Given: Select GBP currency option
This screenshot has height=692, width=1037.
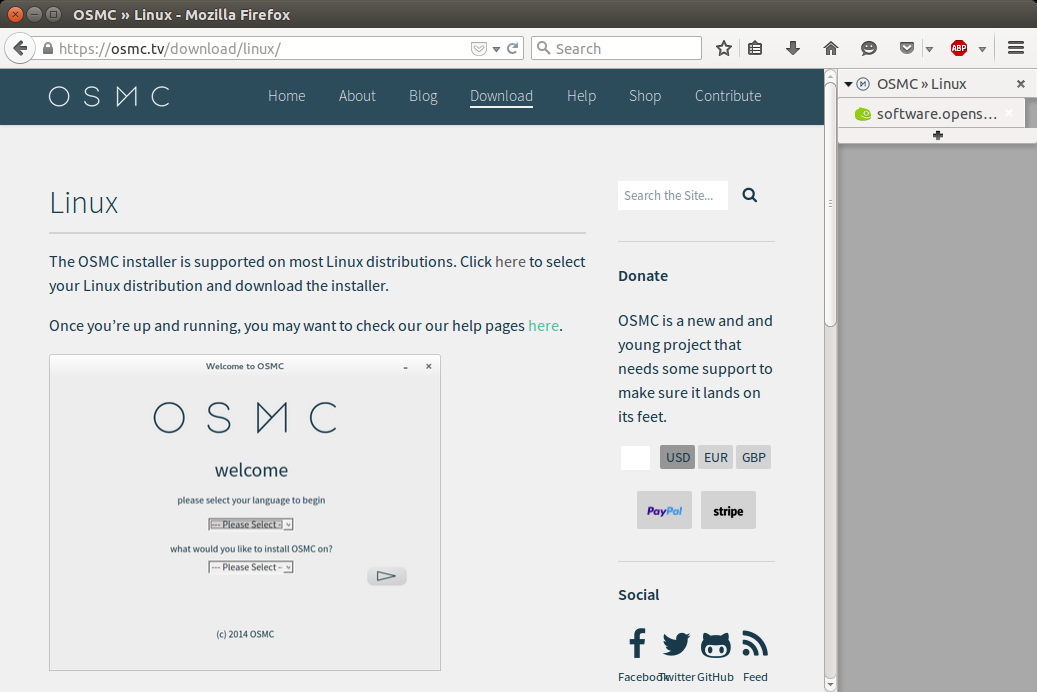Looking at the screenshot, I should click(x=754, y=458).
